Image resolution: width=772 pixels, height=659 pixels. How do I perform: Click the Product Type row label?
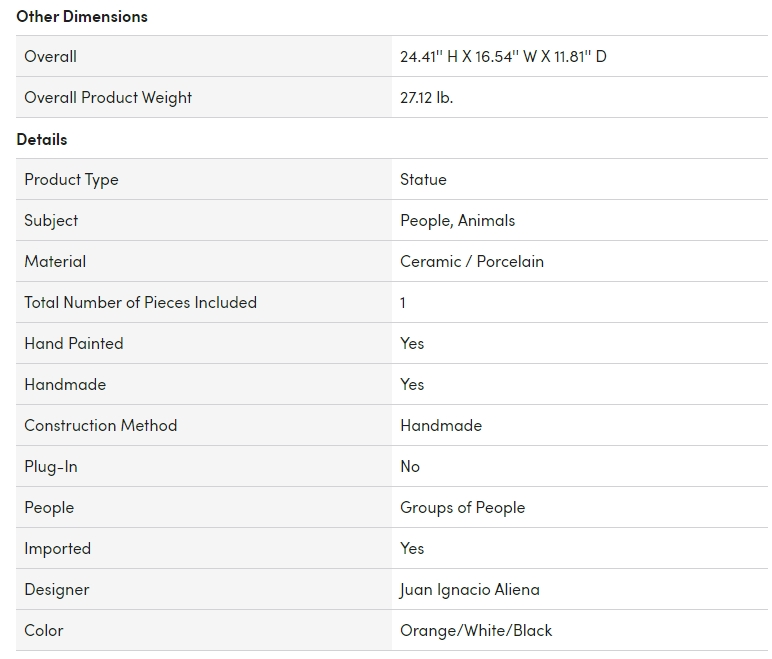[x=71, y=180]
